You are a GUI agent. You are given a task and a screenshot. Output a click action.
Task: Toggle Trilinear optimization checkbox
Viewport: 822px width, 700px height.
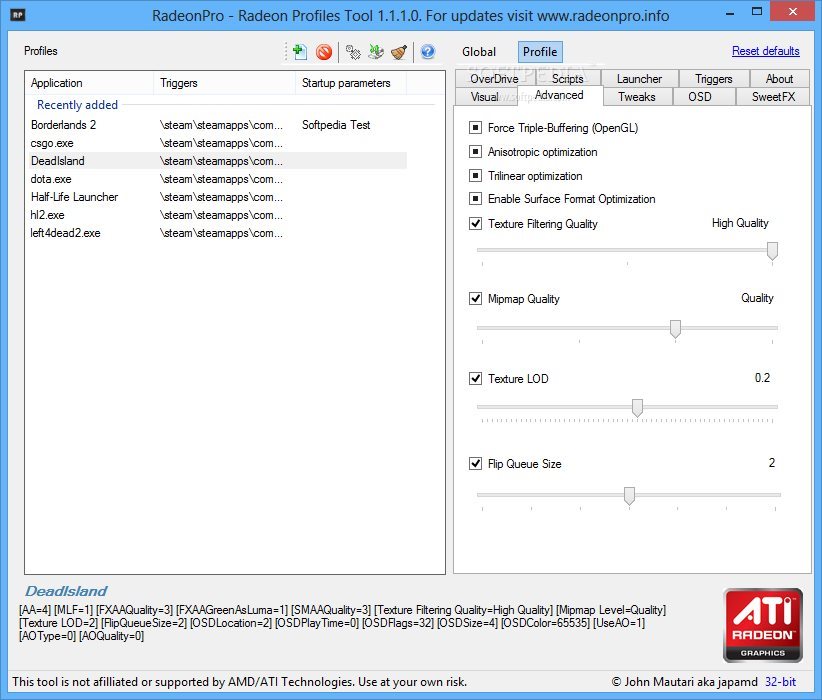[475, 175]
